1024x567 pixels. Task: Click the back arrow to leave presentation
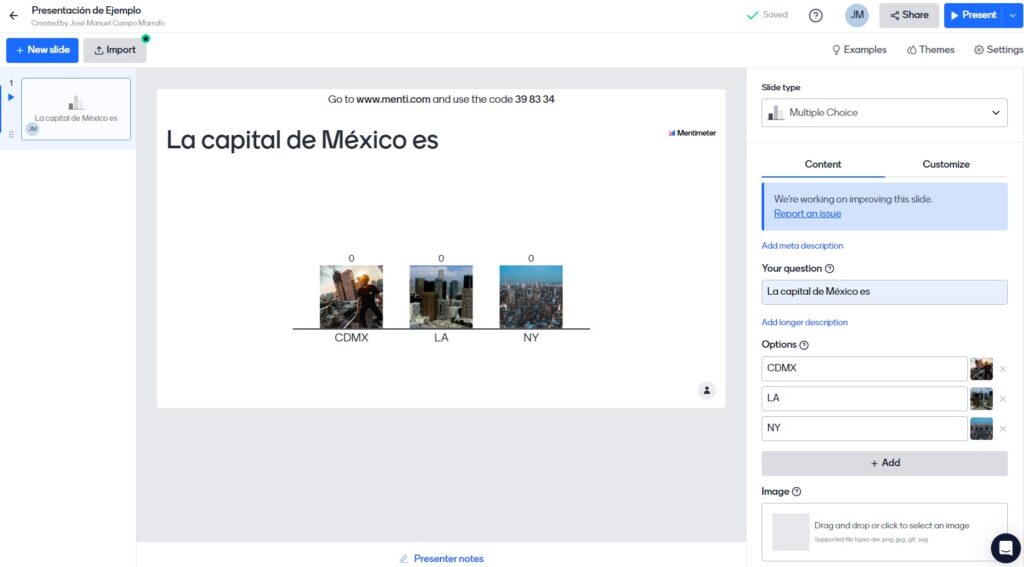[x=13, y=15]
